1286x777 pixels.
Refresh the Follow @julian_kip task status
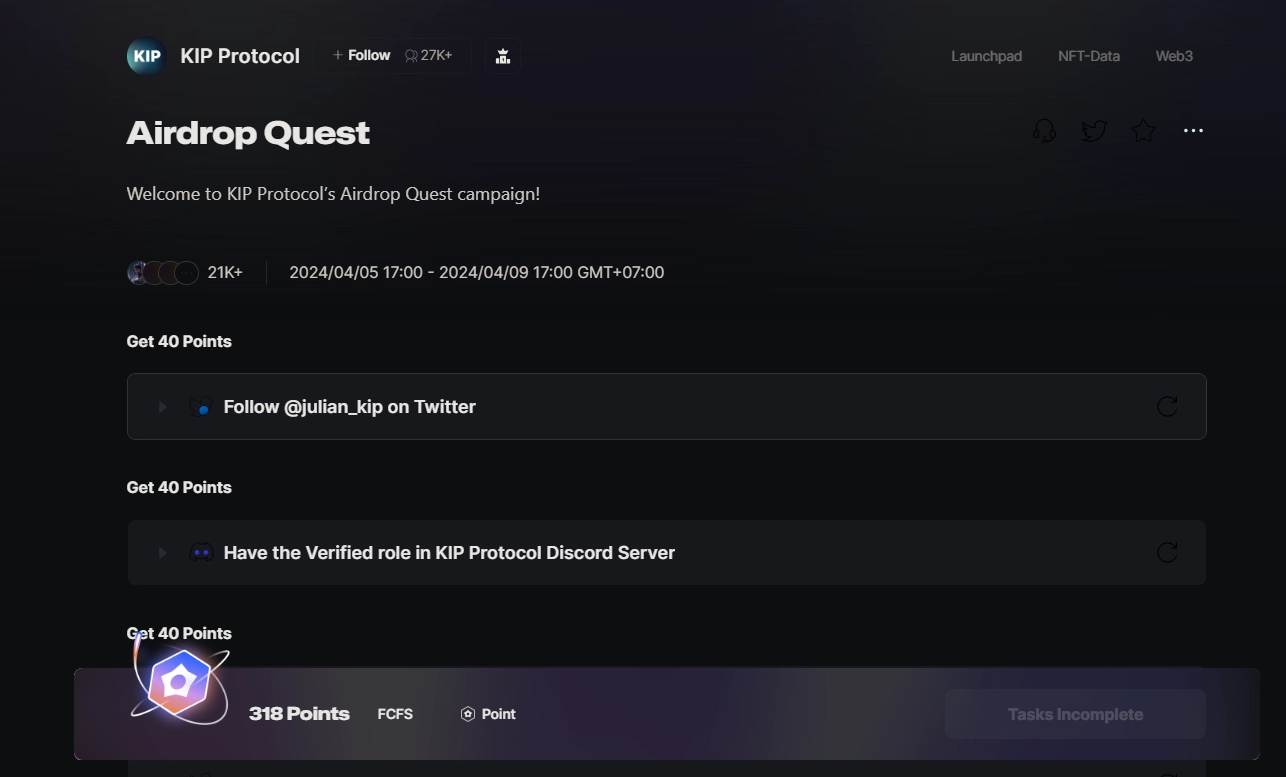1167,406
